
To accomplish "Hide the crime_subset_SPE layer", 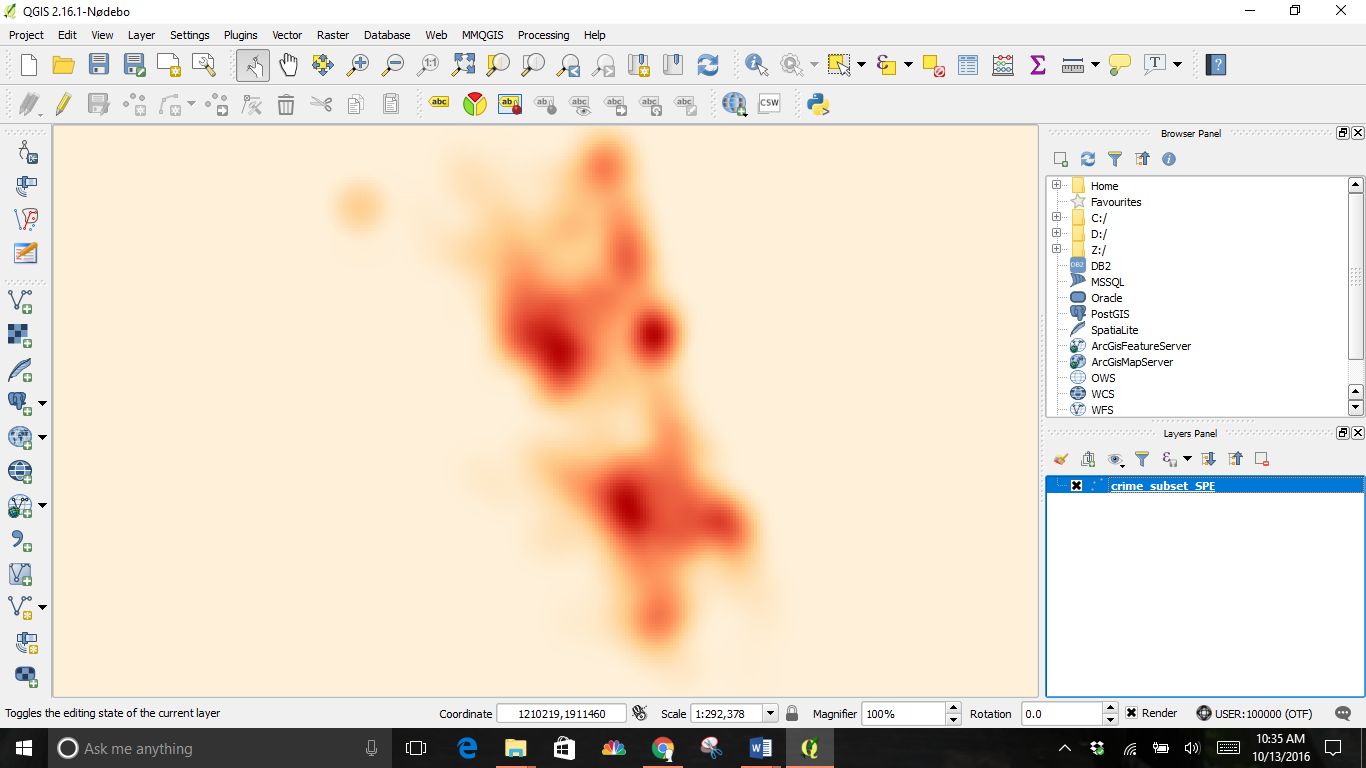I will tap(1075, 485).
